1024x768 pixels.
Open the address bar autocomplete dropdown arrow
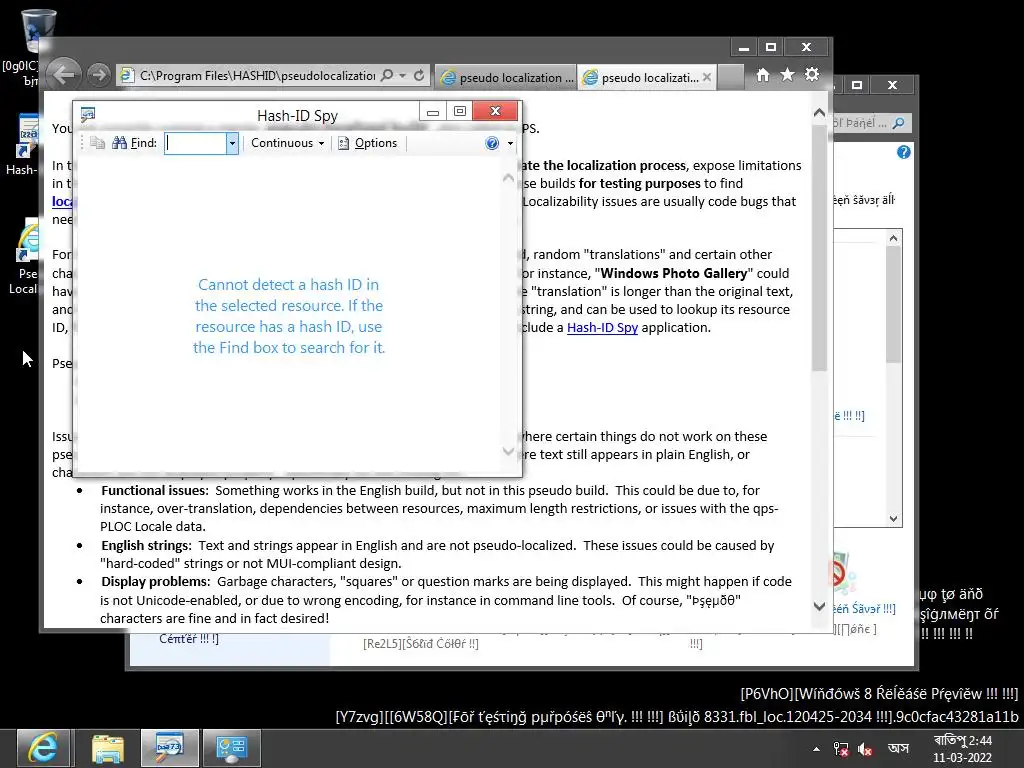(x=403, y=76)
